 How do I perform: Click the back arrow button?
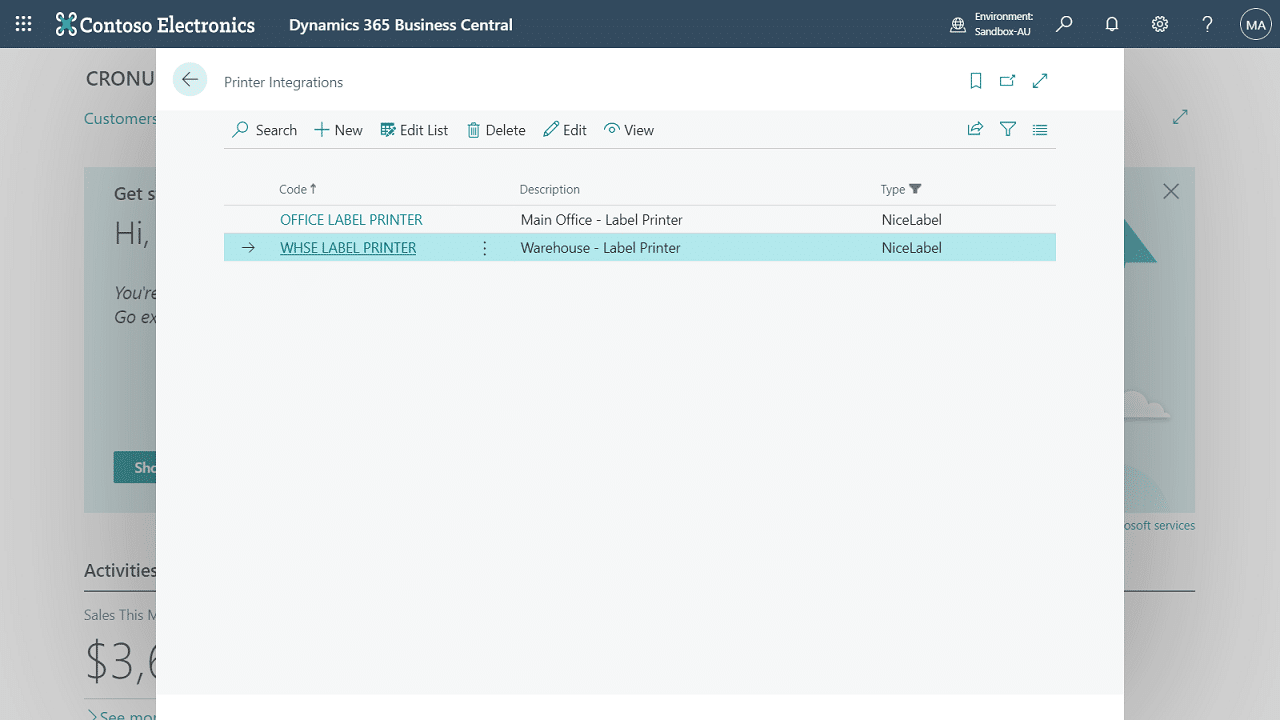[x=190, y=80]
